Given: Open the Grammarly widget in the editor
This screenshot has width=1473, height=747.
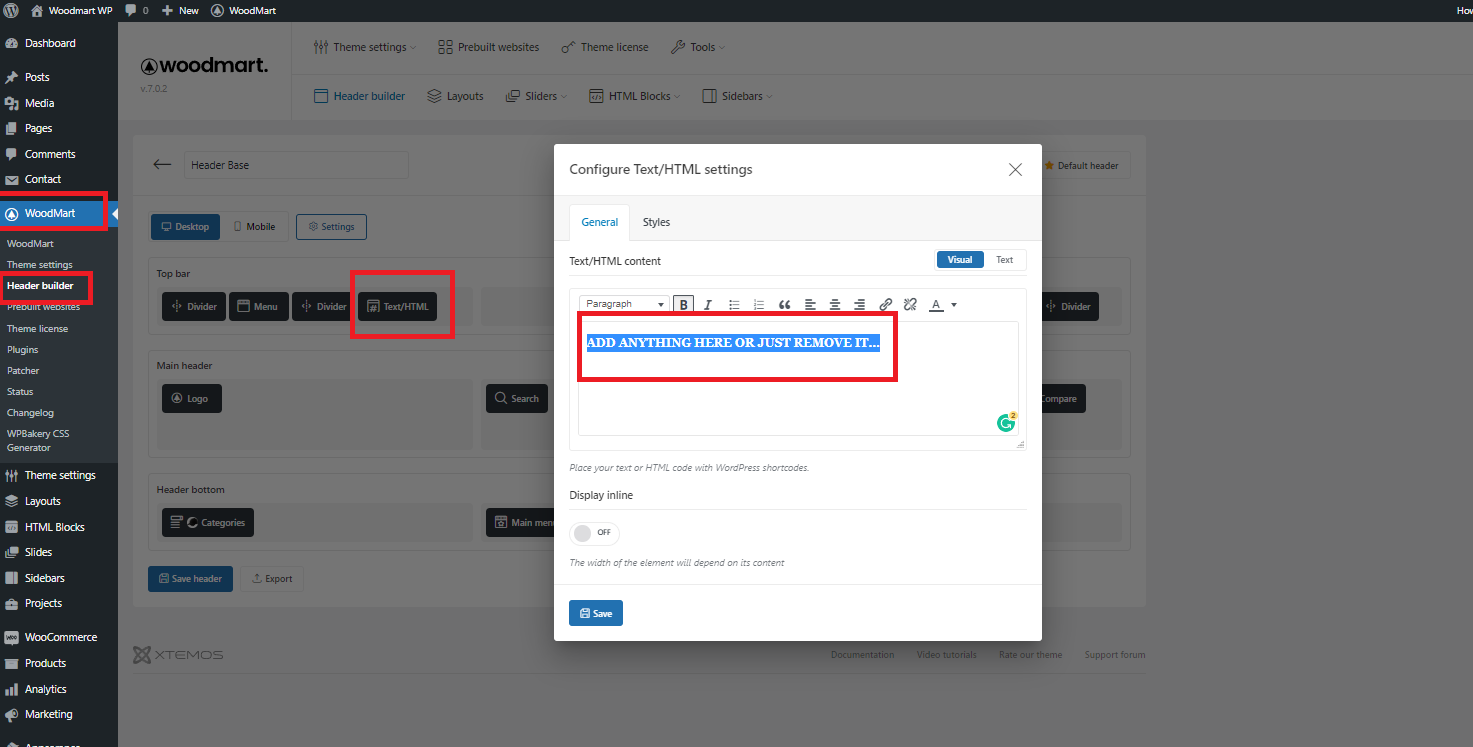Looking at the screenshot, I should [1006, 423].
